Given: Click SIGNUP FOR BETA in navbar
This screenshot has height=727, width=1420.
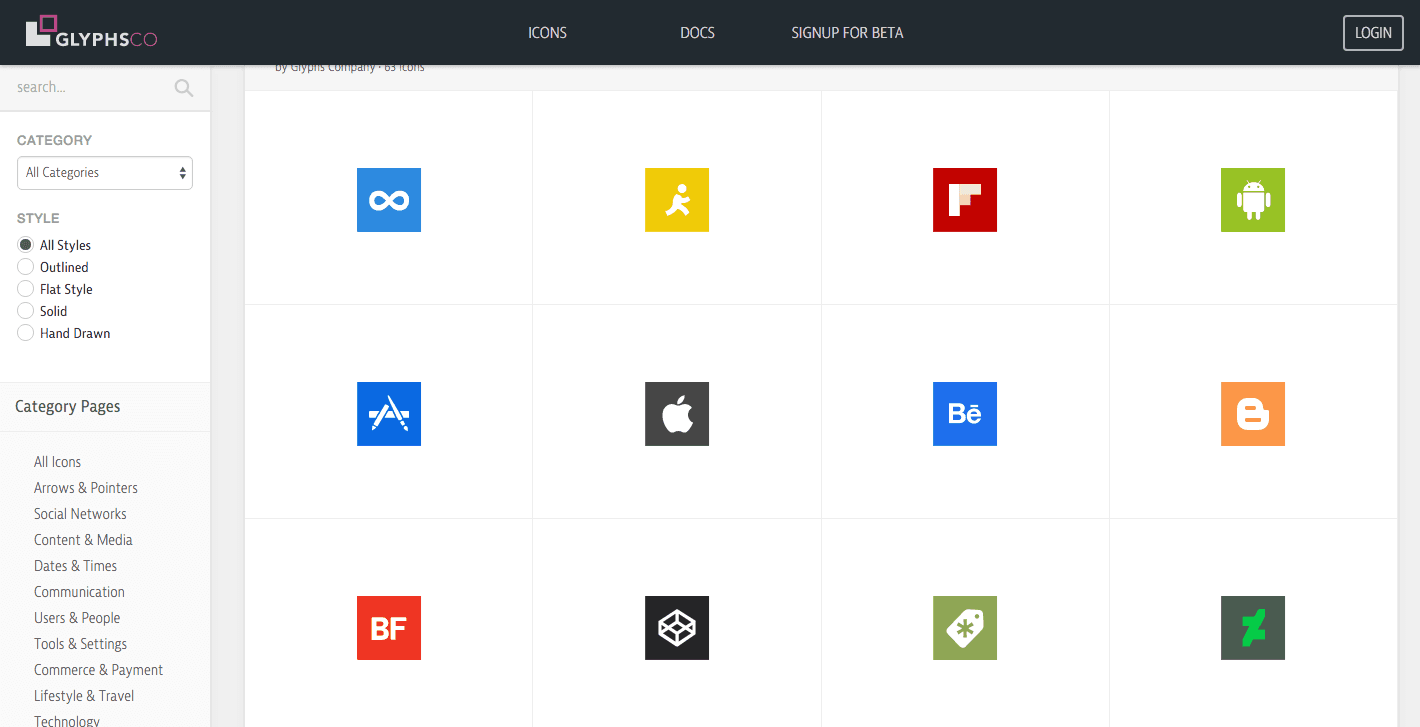Looking at the screenshot, I should point(847,33).
